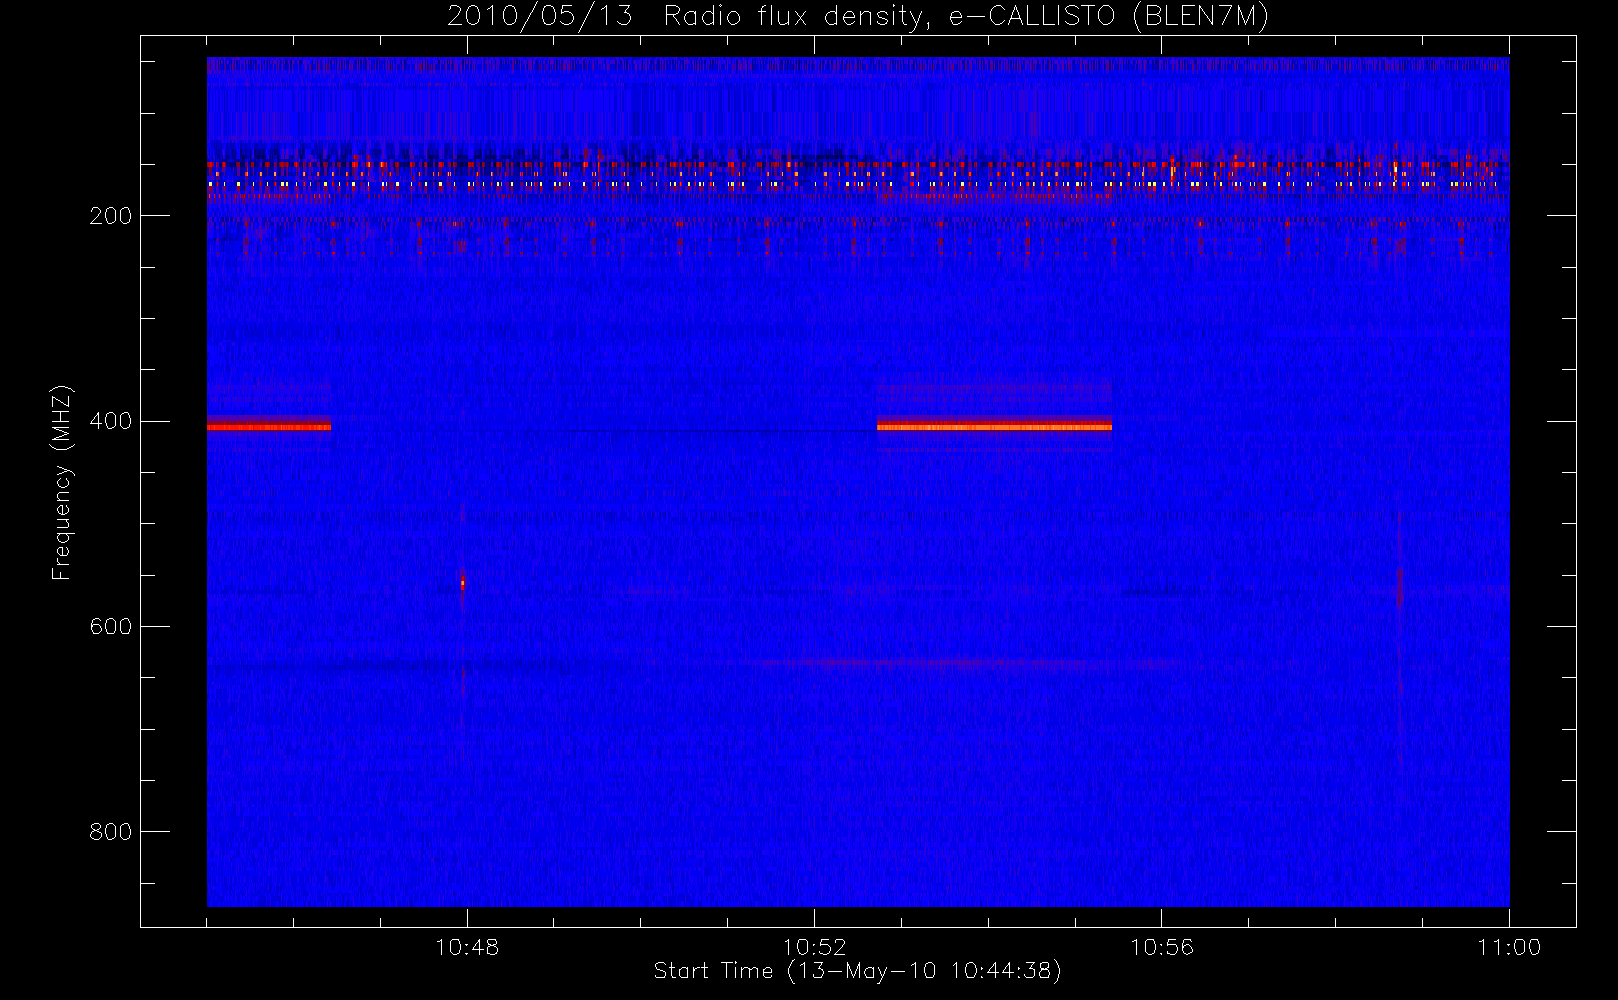Screen dimensions: 1618x1000
Task: Click the short red band at 400 MHz at plot start
Action: (269, 426)
